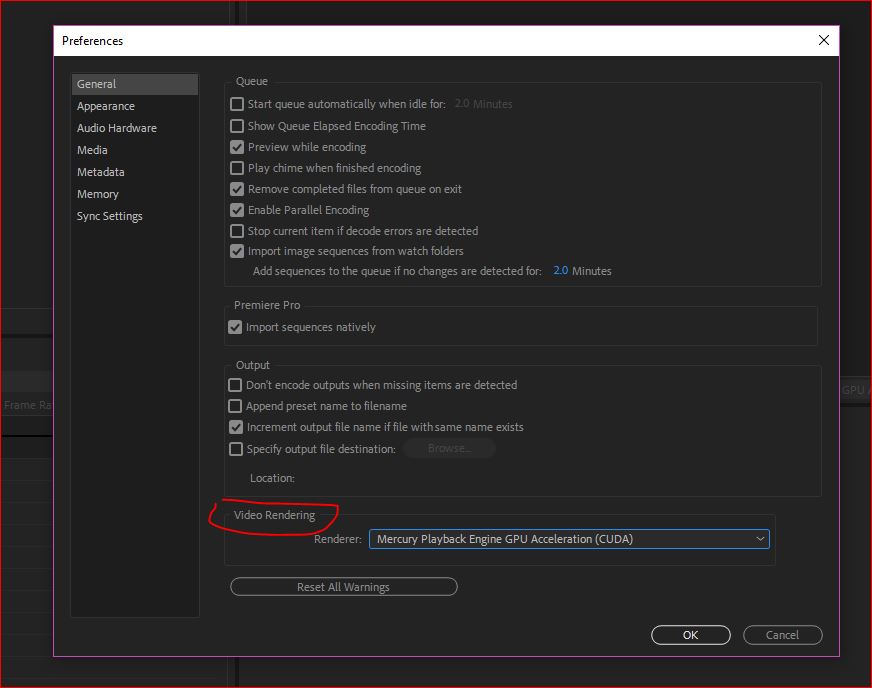Uncheck Remove completed files from queue on exit
Image resolution: width=872 pixels, height=688 pixels.
(x=237, y=189)
